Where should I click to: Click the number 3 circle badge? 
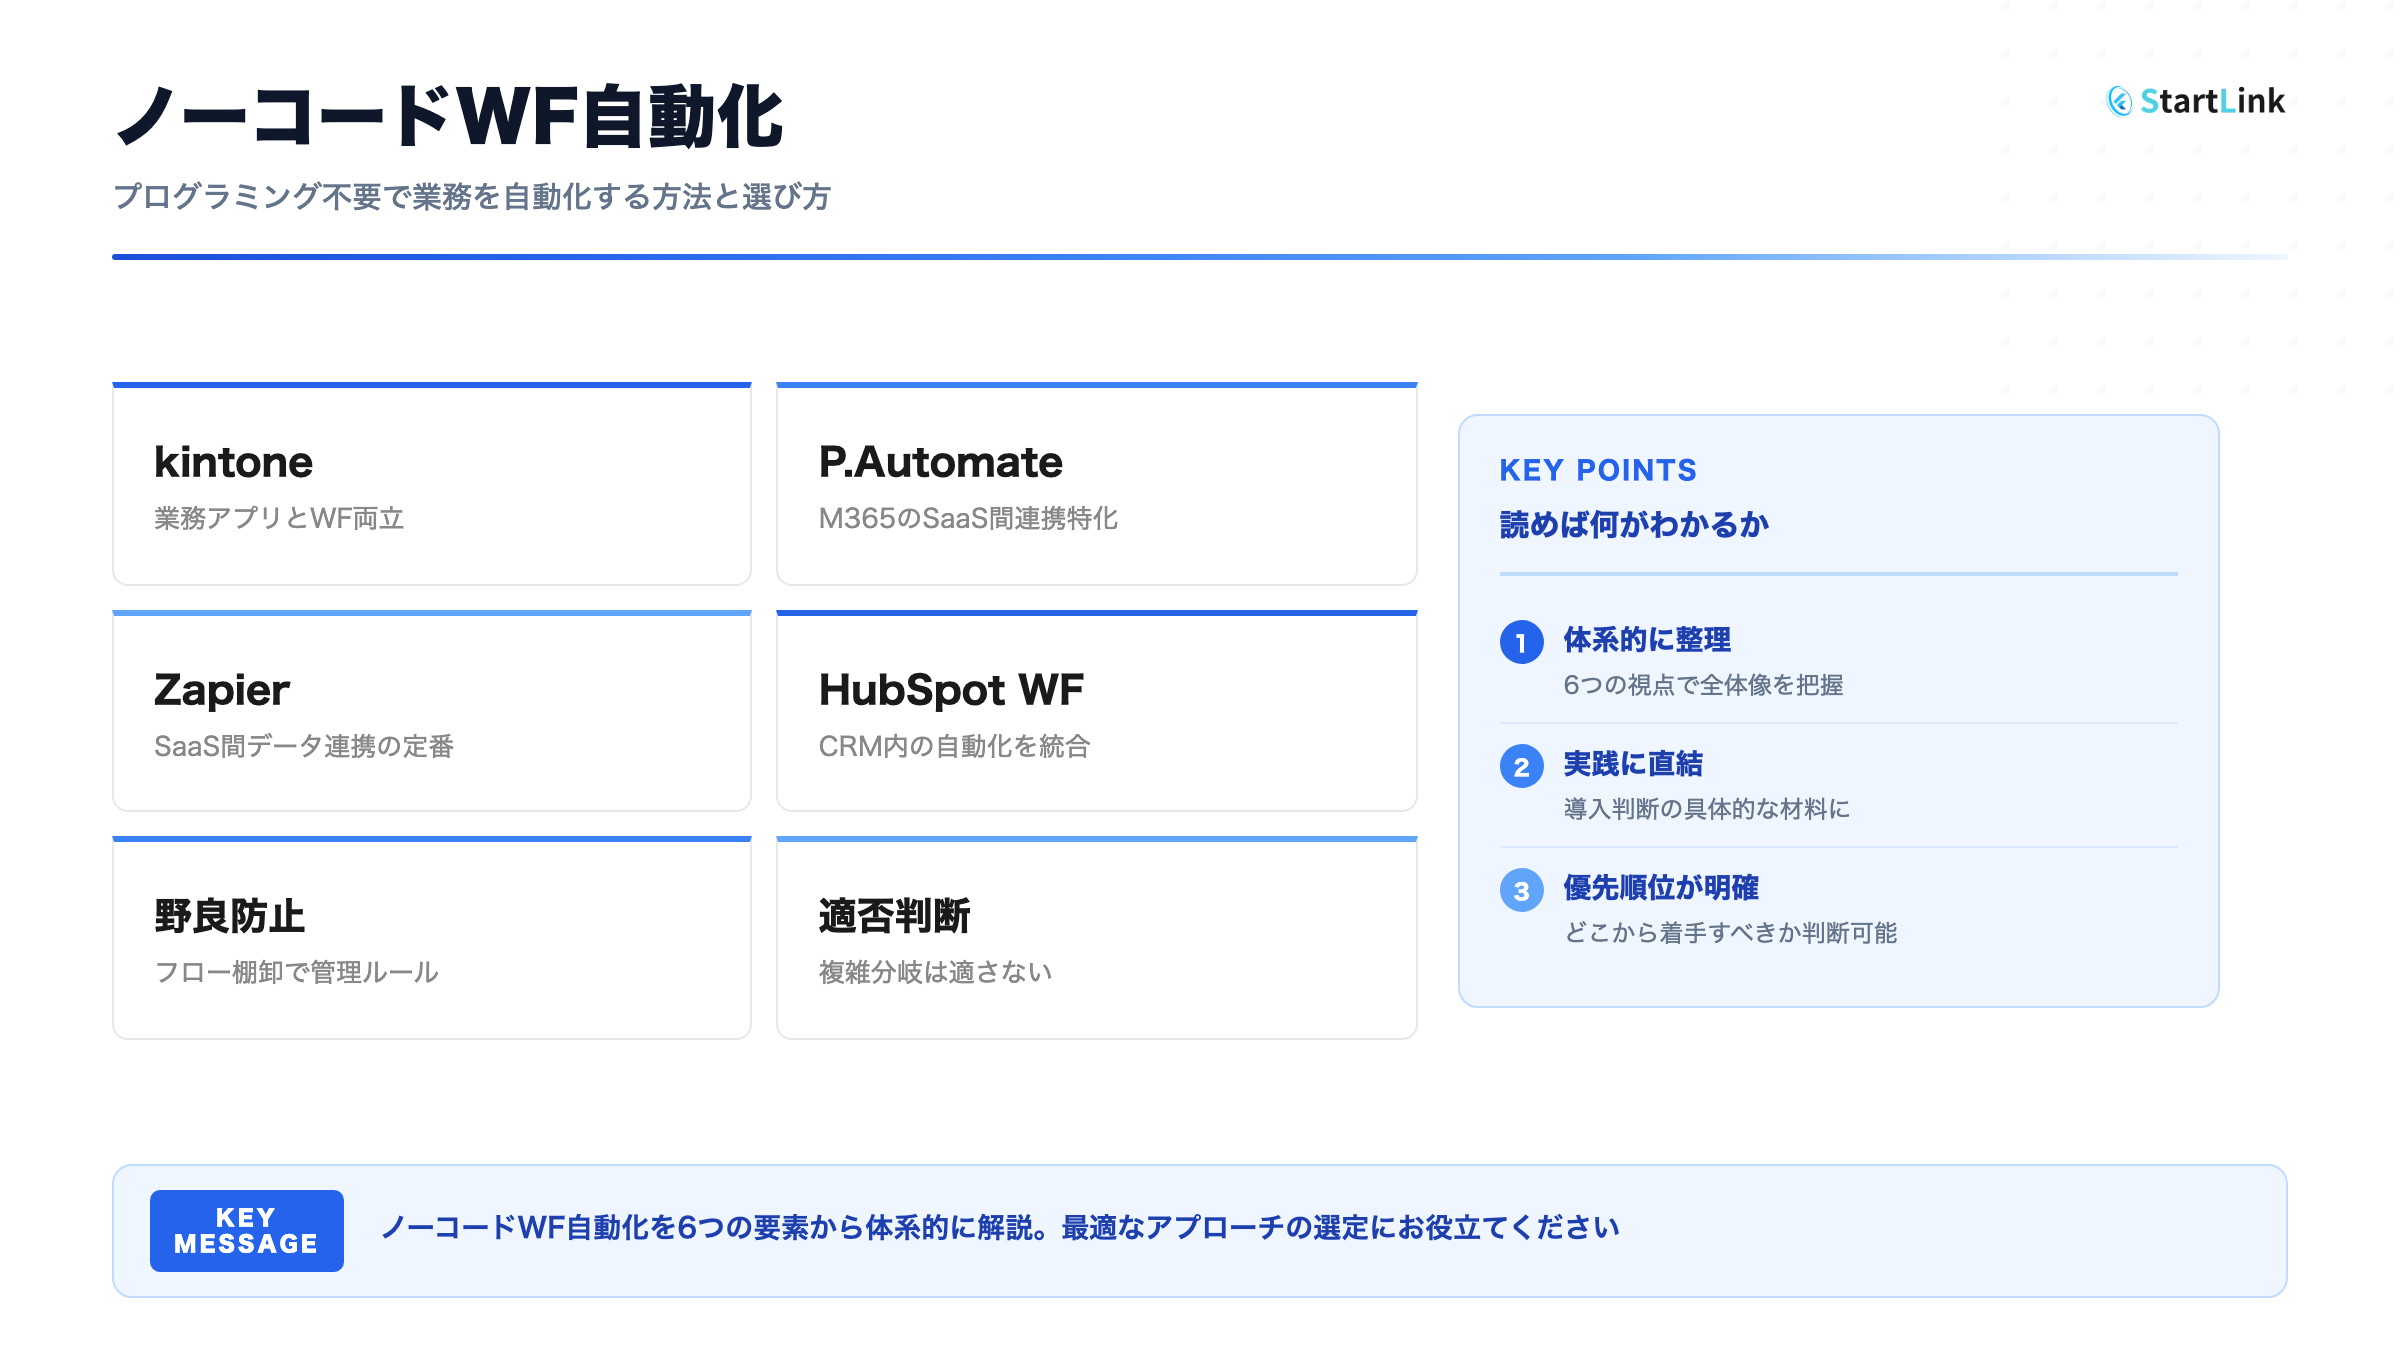tap(1521, 890)
